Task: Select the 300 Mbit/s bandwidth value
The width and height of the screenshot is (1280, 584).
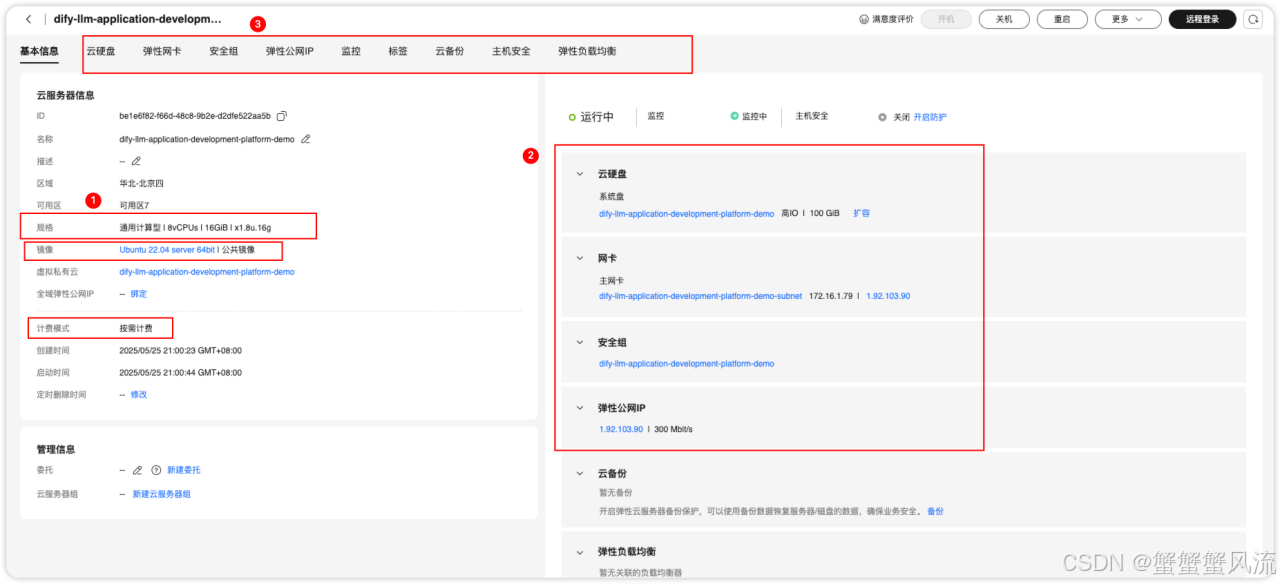Action: point(675,429)
